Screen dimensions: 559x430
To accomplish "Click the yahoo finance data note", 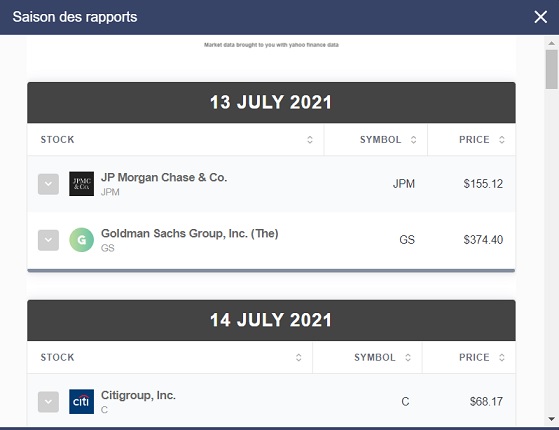I will coord(271,45).
